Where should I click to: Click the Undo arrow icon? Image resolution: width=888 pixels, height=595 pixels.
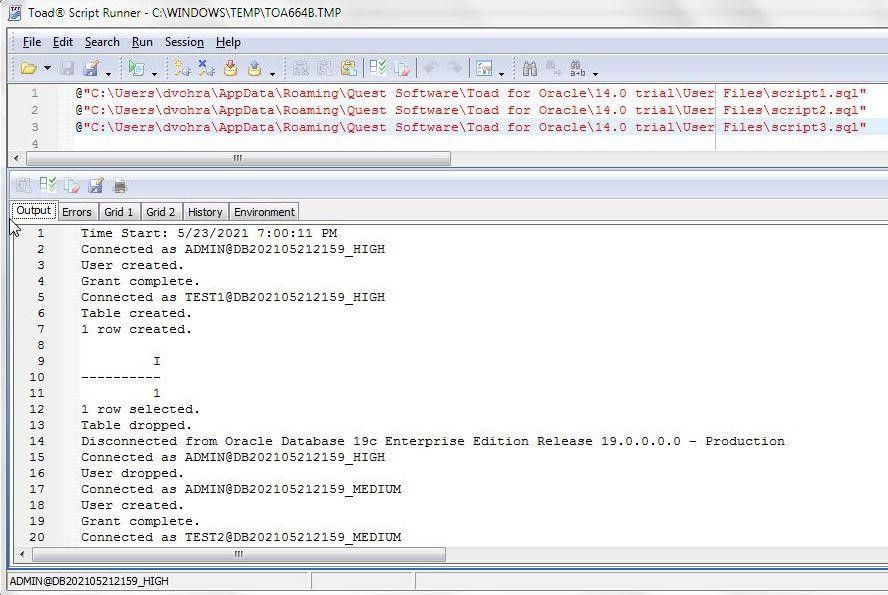pos(430,69)
